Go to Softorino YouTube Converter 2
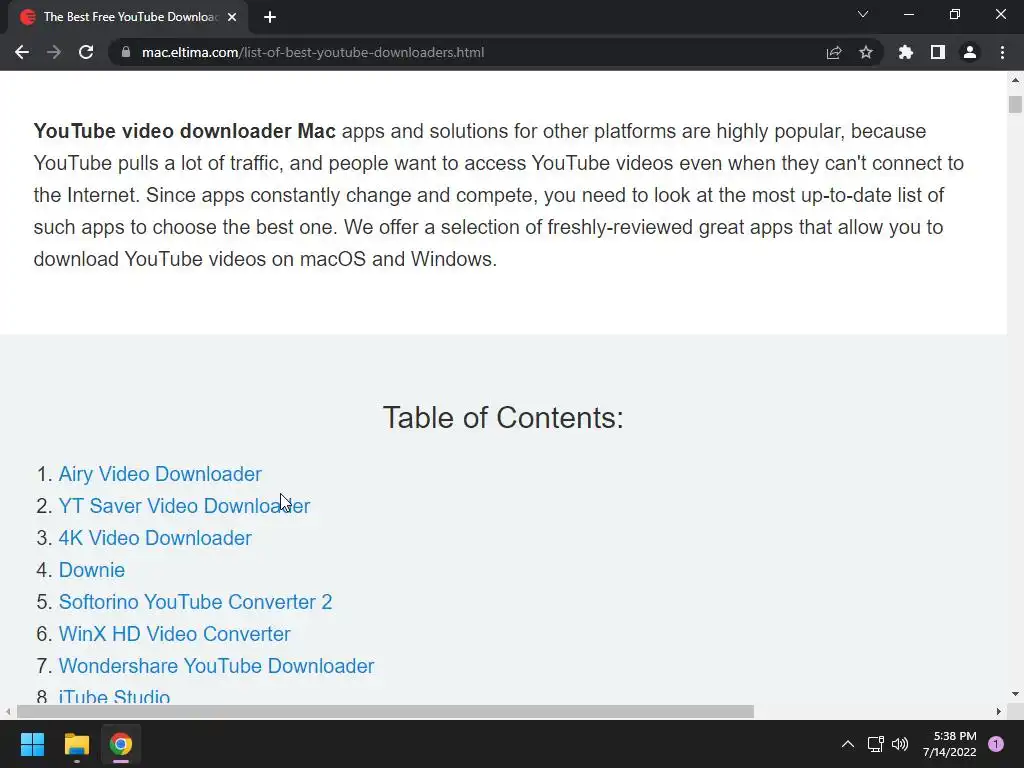Screen dimensions: 1024x768 coord(195,602)
